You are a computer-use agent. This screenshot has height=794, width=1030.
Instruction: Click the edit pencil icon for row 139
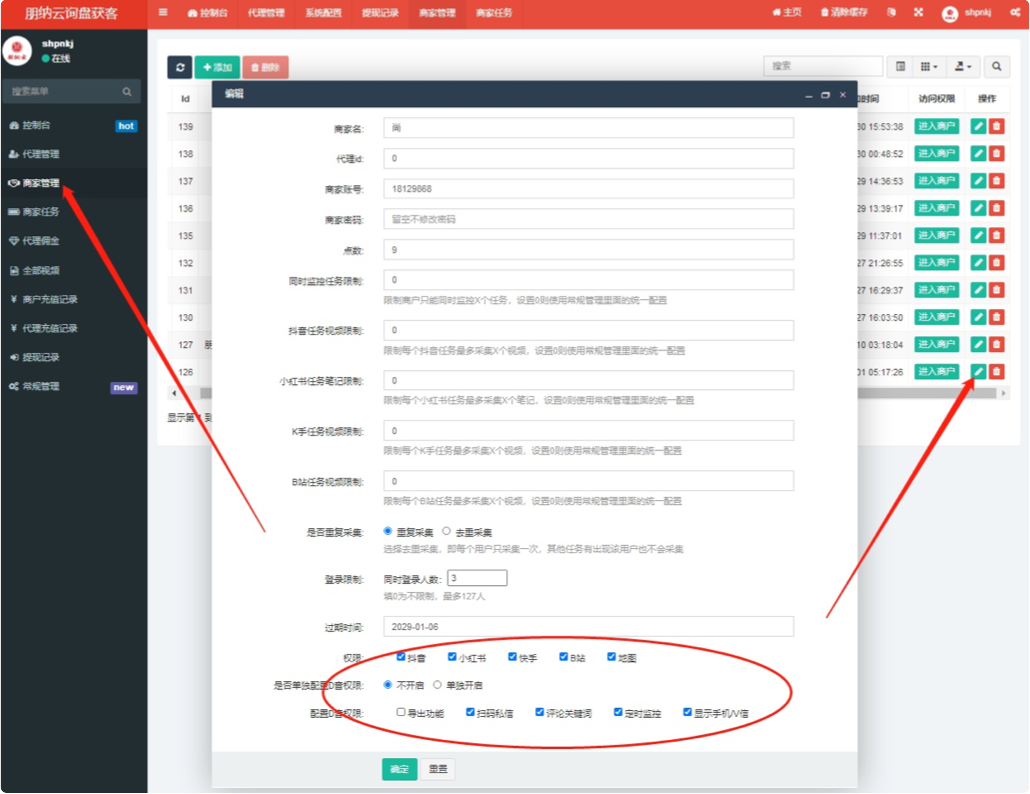978,126
